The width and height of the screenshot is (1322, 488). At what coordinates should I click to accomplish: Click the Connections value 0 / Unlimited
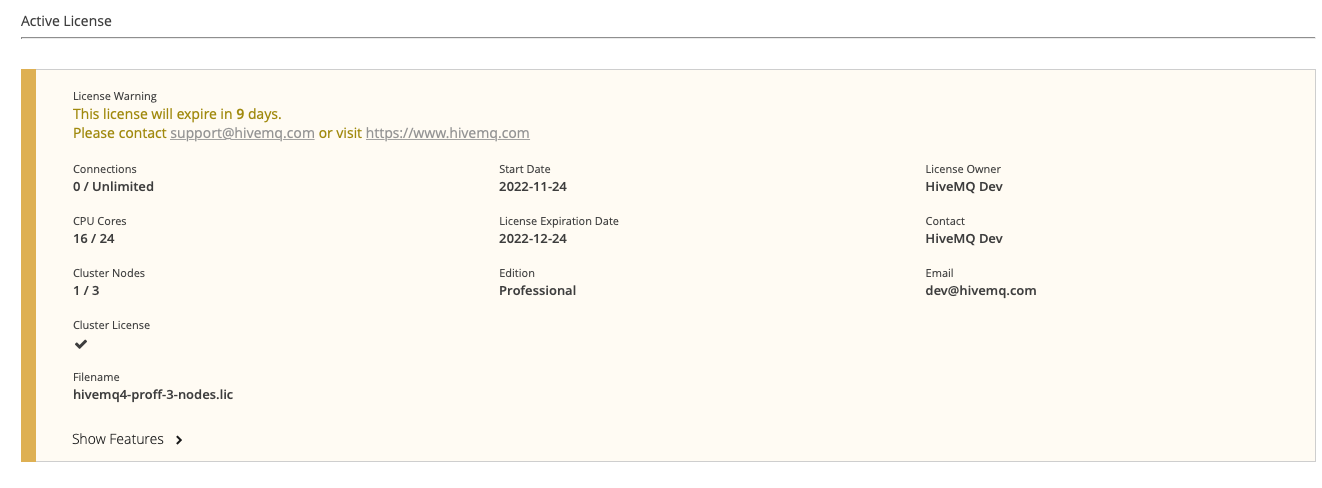click(x=114, y=187)
